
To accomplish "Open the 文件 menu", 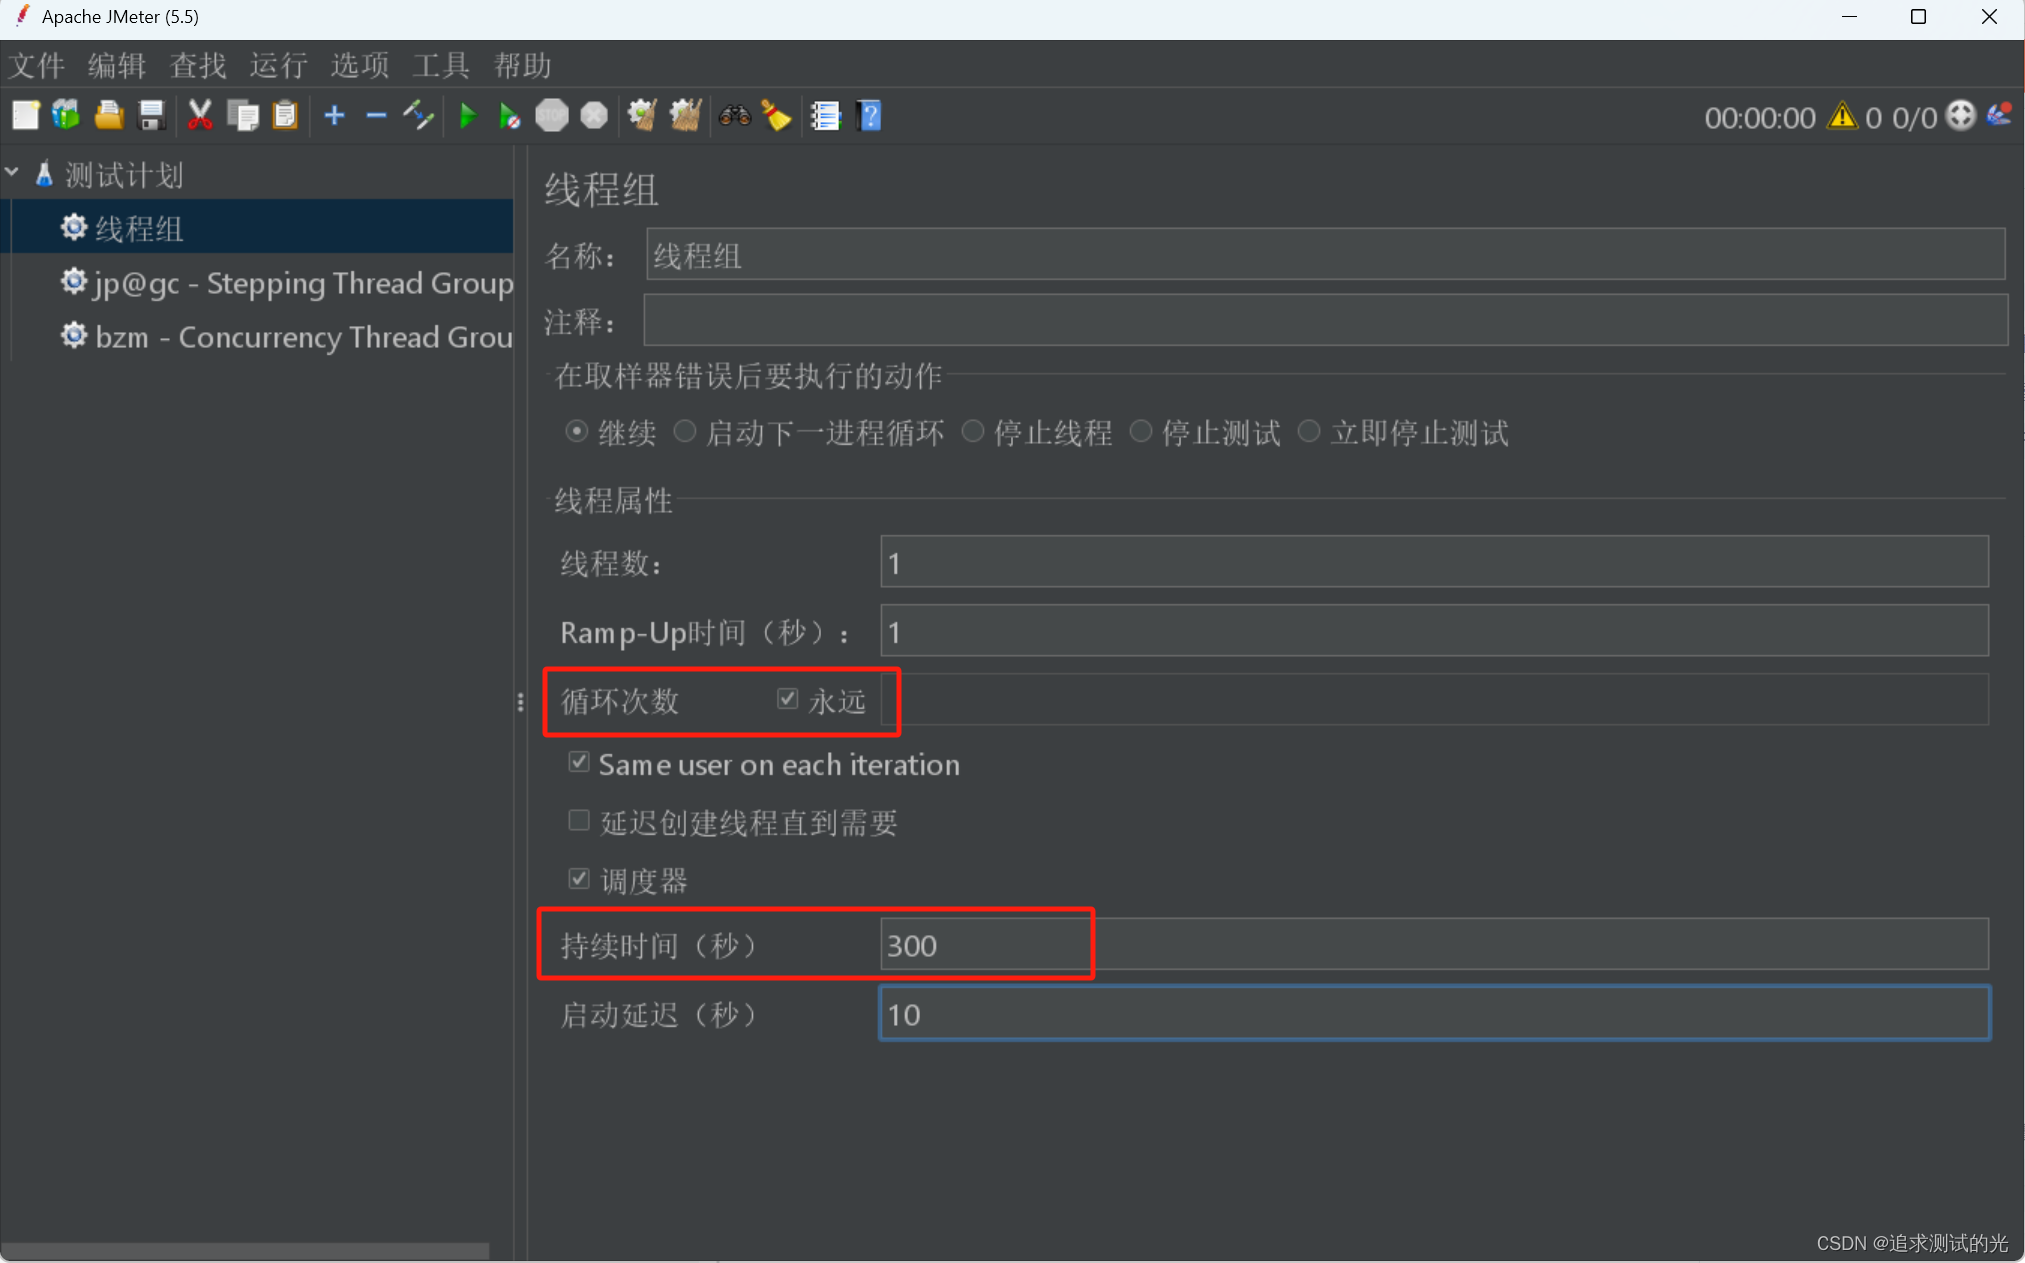I will coord(37,66).
